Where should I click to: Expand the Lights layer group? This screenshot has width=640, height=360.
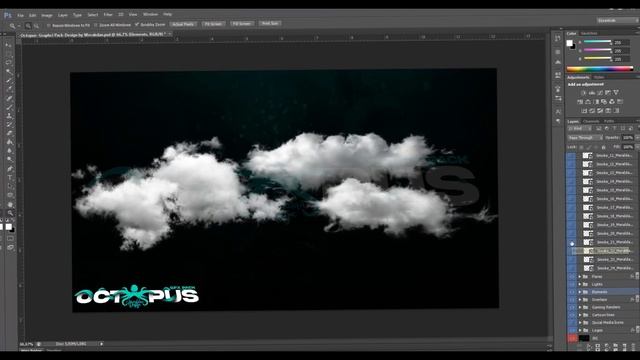pos(580,284)
